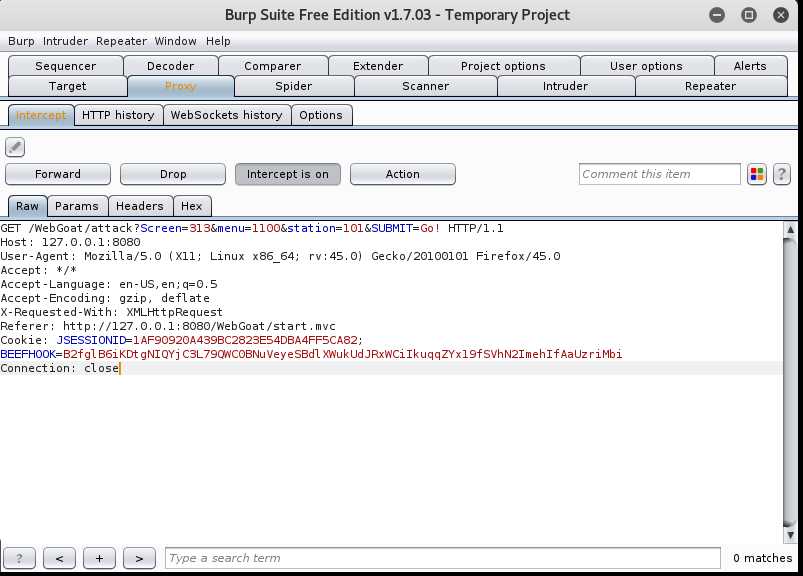Go to previous search match
Screen dimensions: 803x576
[59, 558]
